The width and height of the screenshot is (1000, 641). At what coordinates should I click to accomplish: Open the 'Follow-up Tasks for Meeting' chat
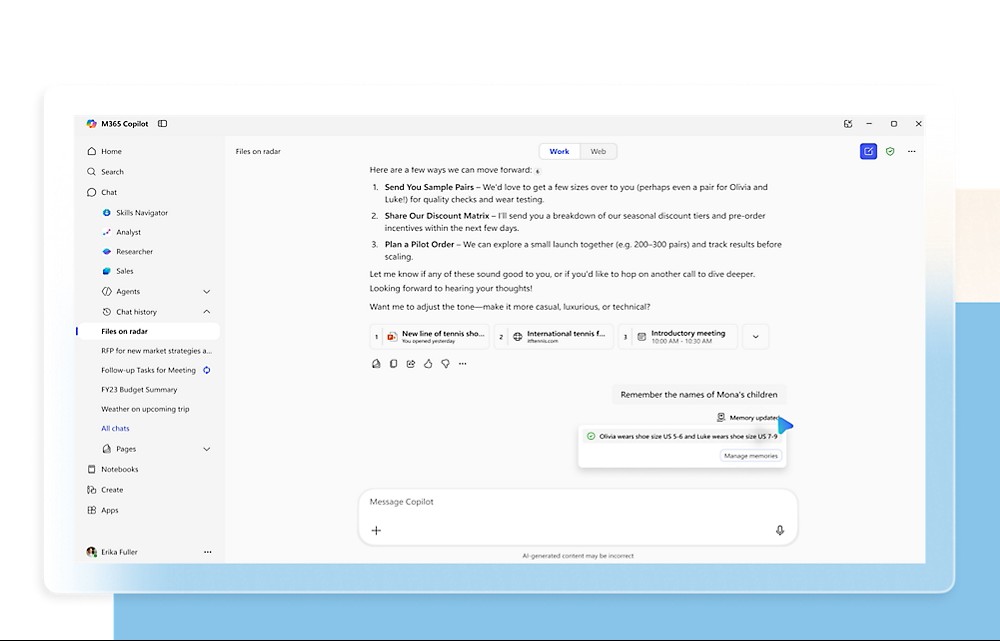pyautogui.click(x=148, y=370)
